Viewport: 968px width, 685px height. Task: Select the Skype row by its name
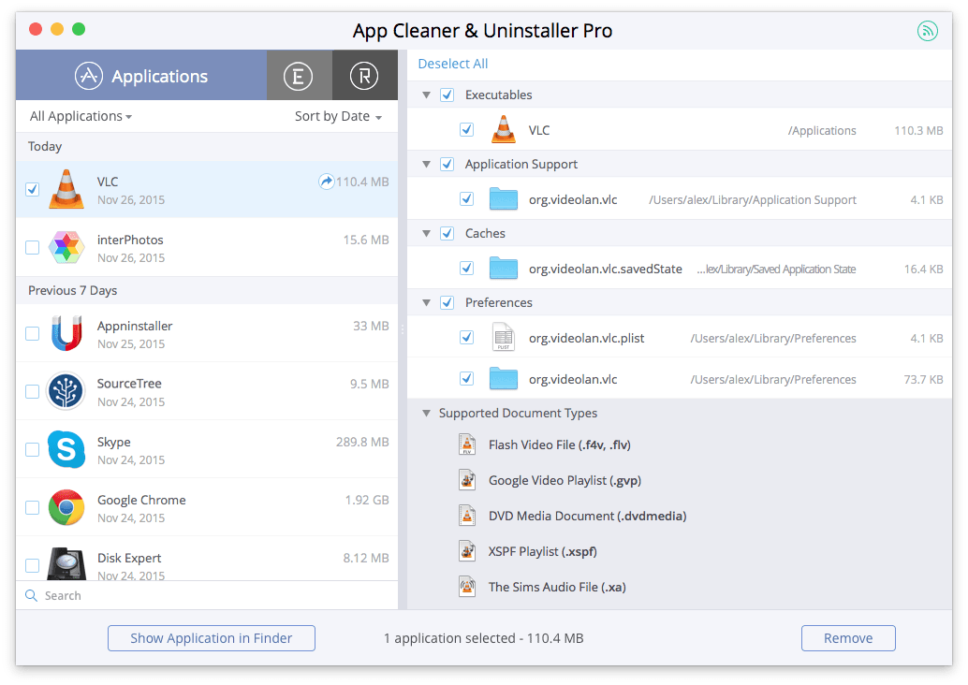point(114,442)
